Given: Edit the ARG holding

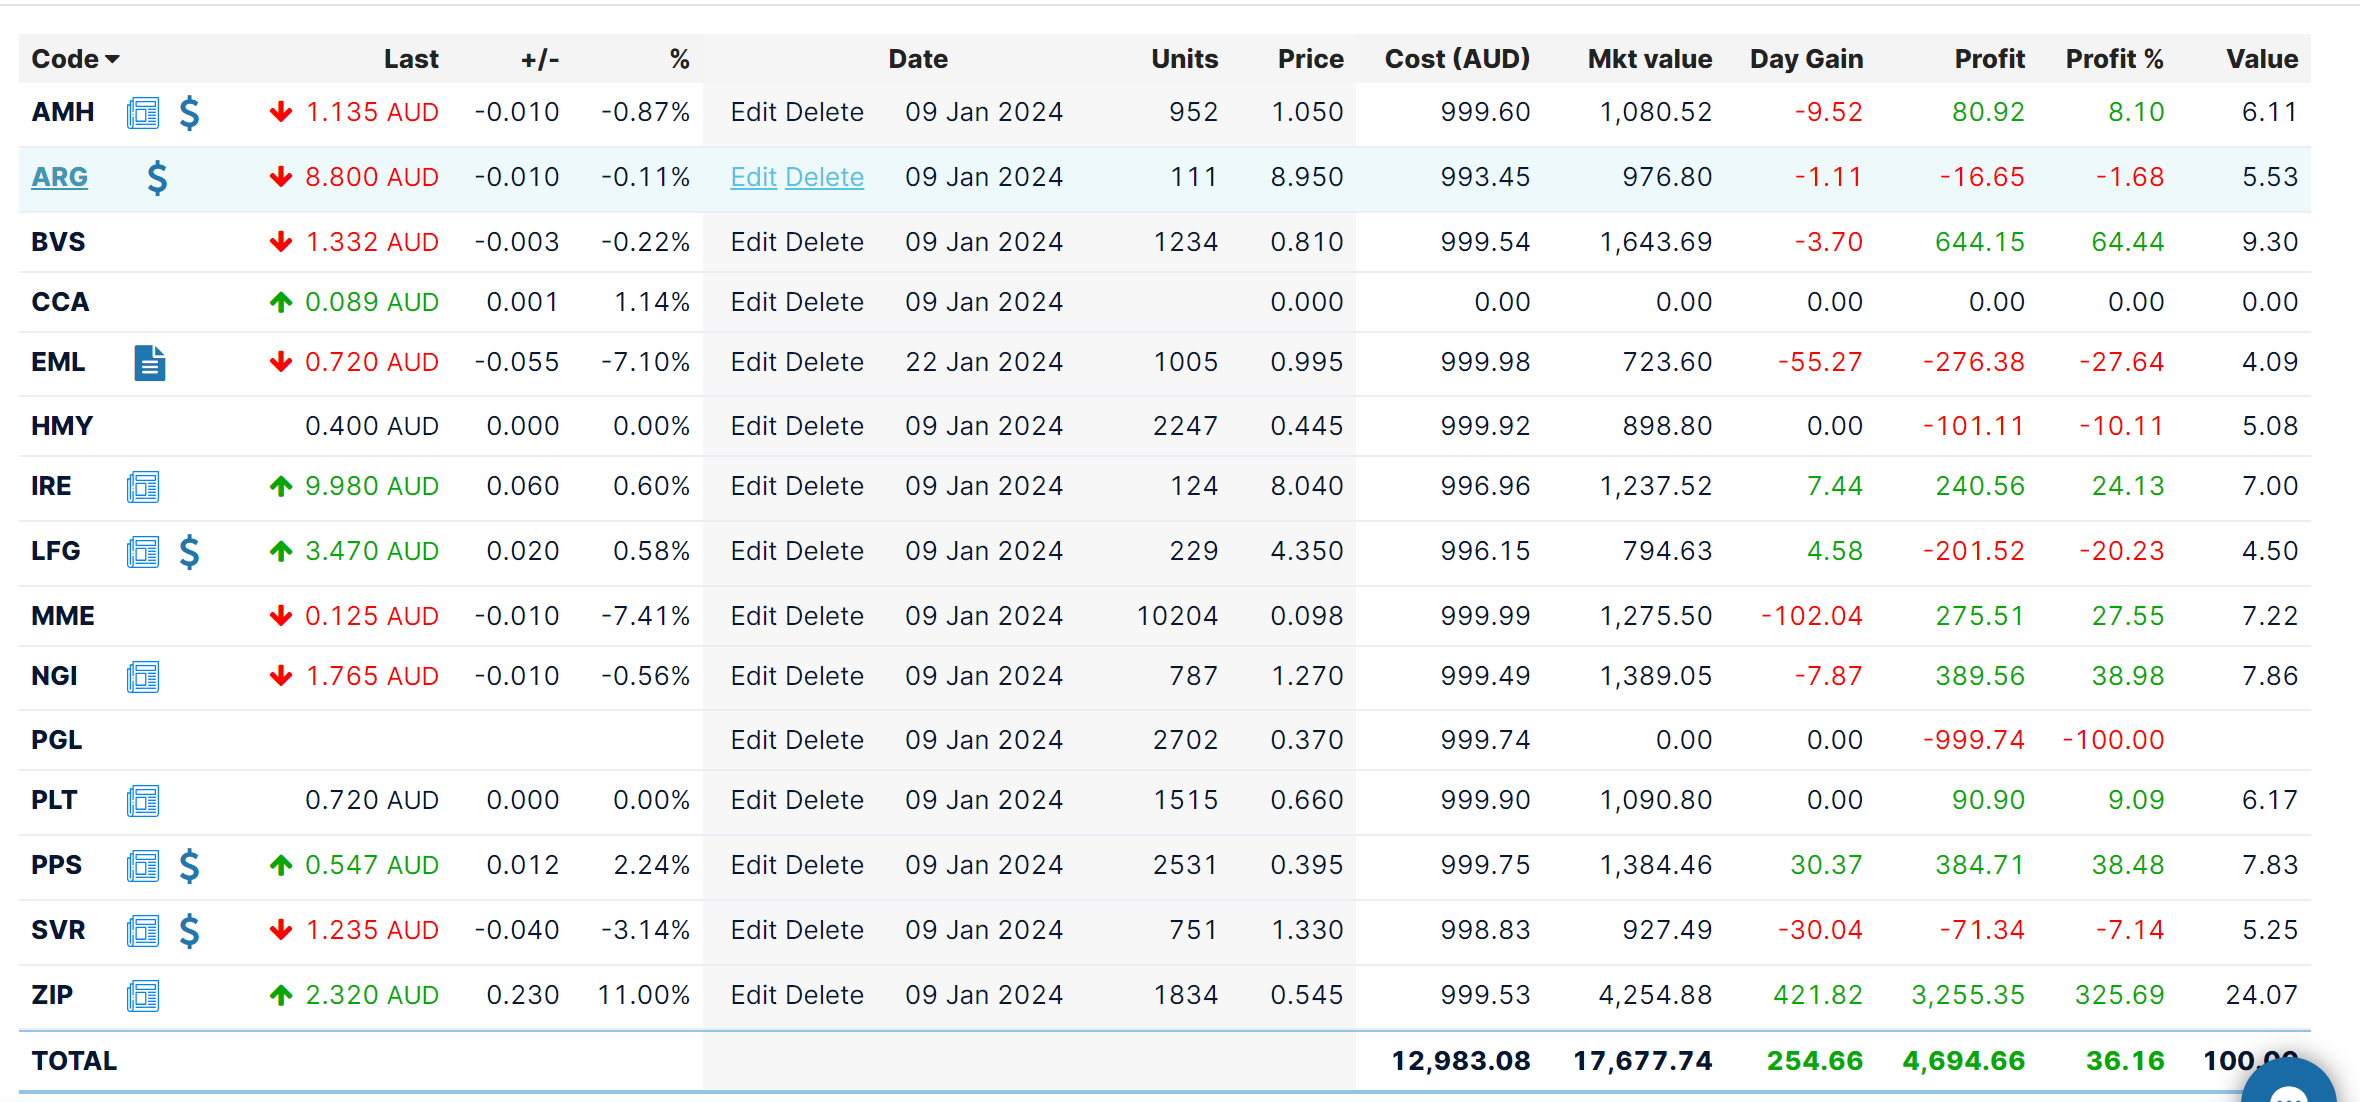Looking at the screenshot, I should pos(753,177).
